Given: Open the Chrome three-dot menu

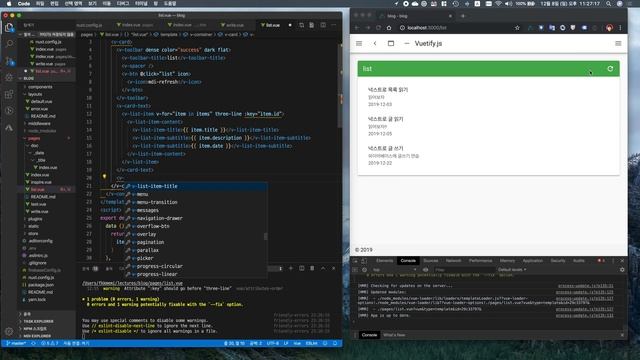Looking at the screenshot, I should point(620,28).
